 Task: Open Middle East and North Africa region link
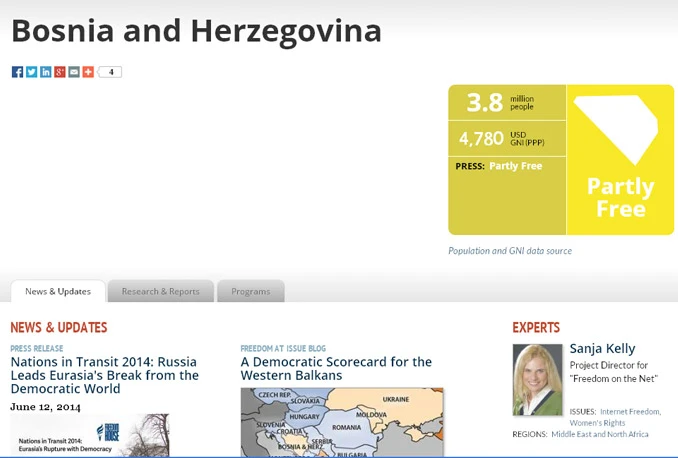pos(600,434)
